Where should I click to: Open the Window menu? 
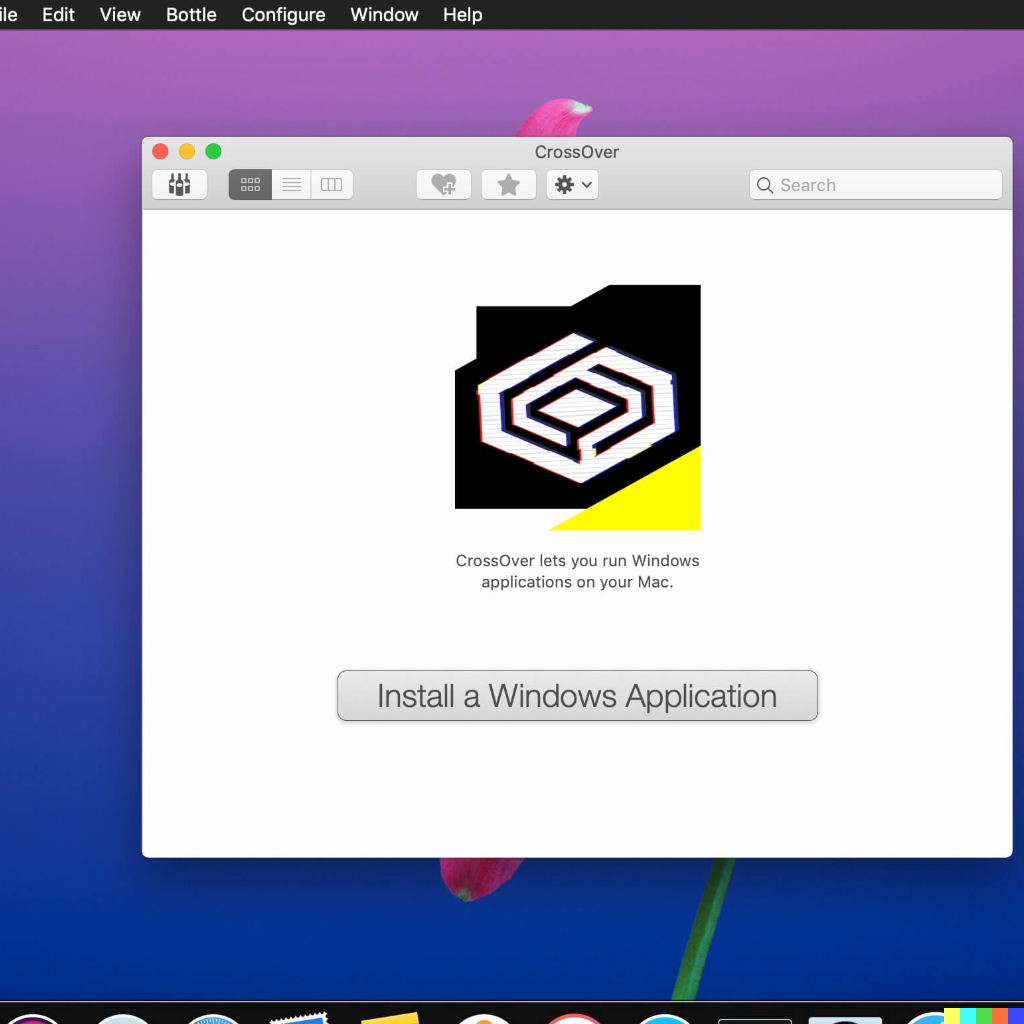click(385, 14)
